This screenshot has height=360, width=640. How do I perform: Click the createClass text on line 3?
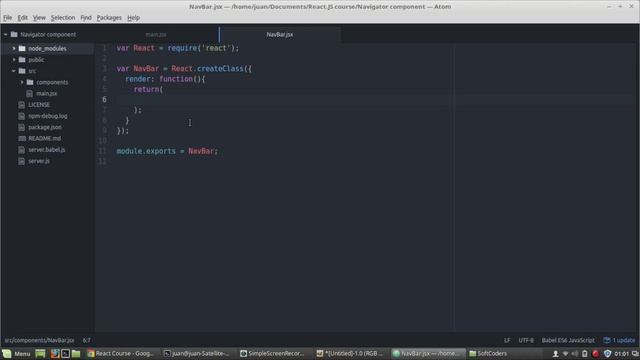pos(220,69)
